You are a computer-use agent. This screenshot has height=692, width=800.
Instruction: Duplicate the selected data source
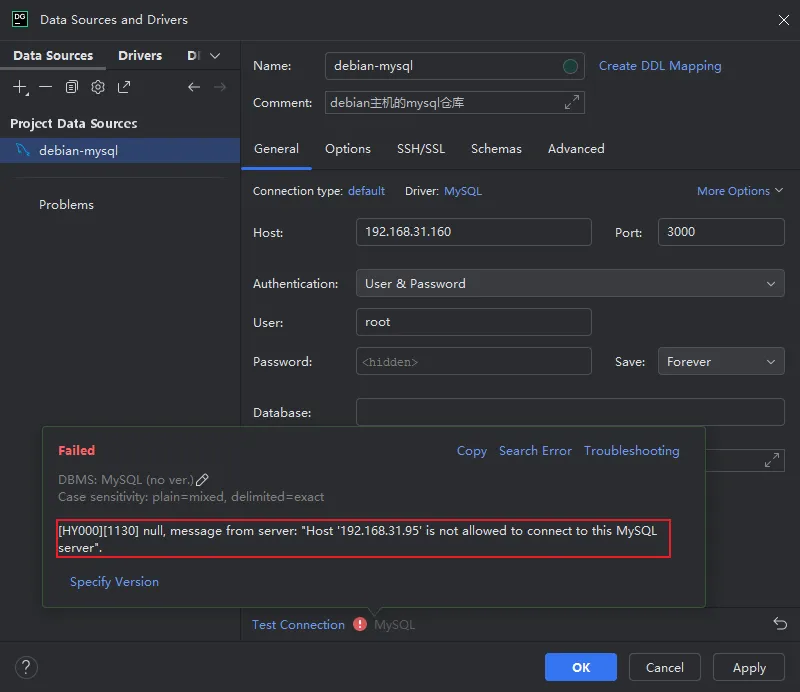[72, 87]
